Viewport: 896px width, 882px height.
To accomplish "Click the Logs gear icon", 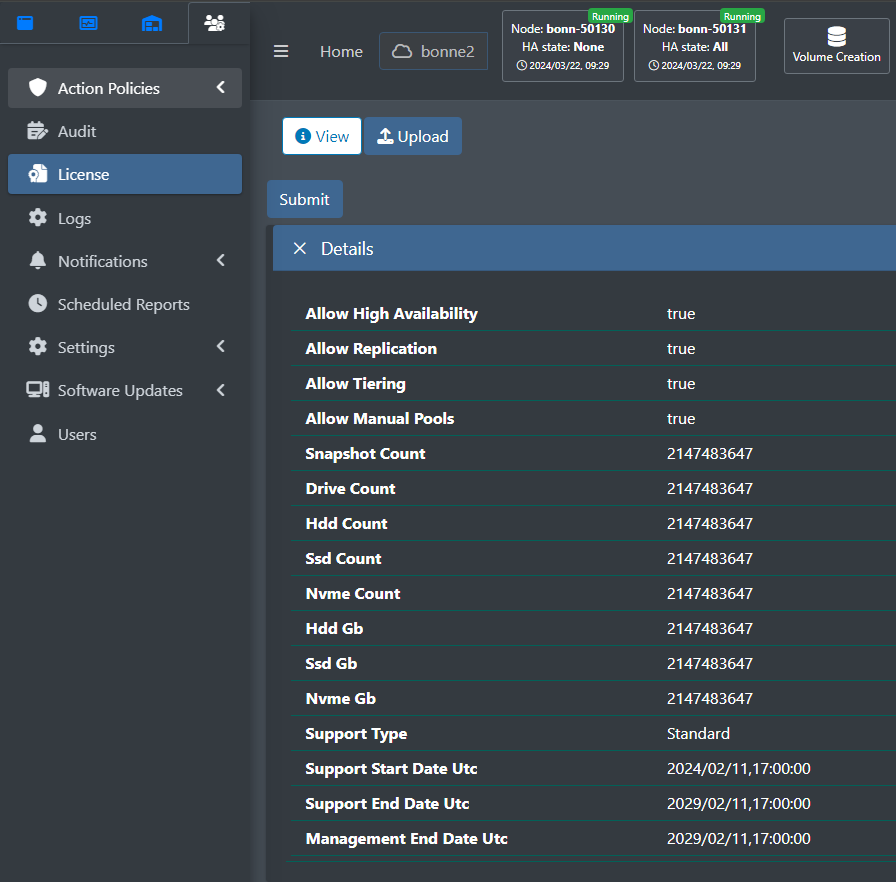I will pyautogui.click(x=38, y=218).
